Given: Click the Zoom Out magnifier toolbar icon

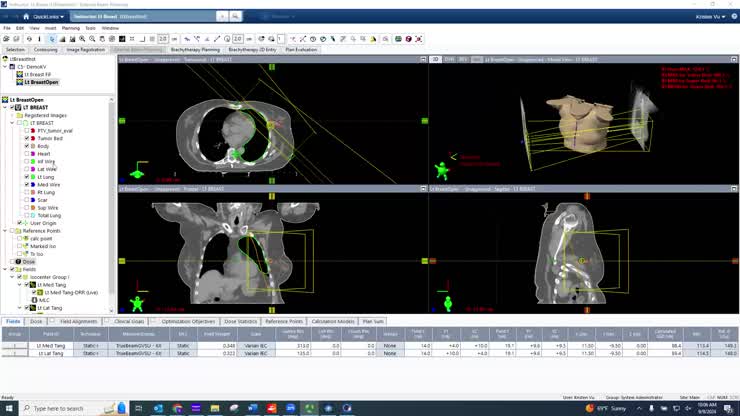Looking at the screenshot, I should coord(92,39).
